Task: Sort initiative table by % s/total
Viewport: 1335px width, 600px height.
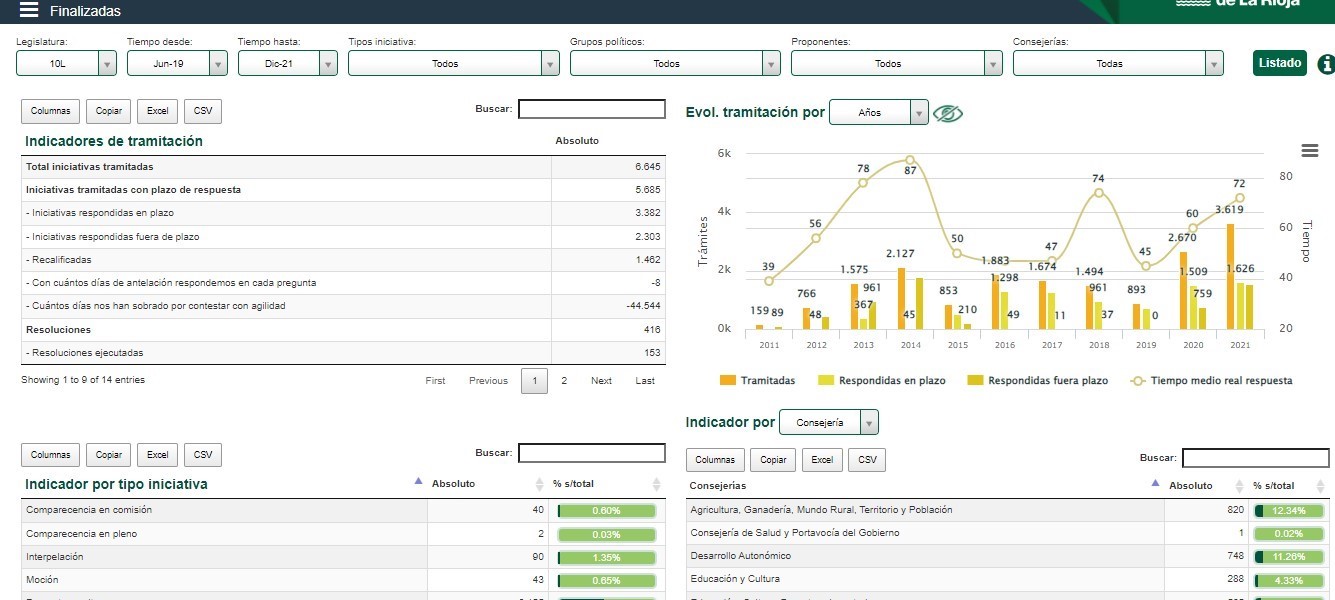Action: (656, 484)
